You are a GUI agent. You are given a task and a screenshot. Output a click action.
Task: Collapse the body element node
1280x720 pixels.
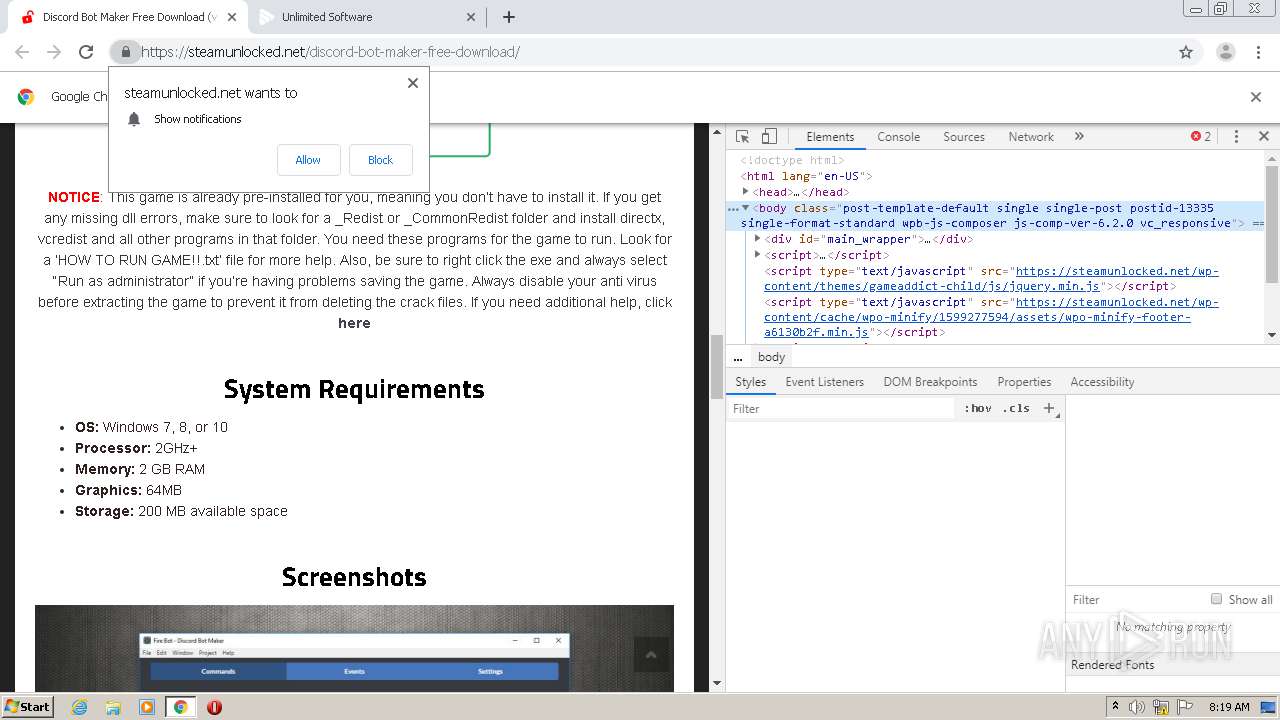pyautogui.click(x=746, y=208)
